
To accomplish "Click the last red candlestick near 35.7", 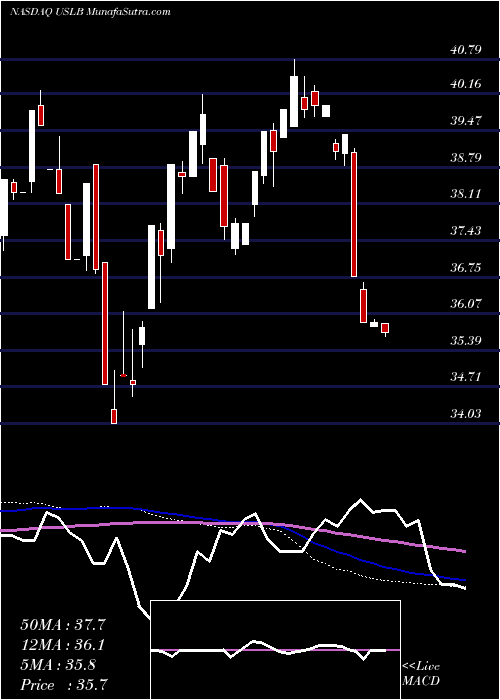I will coord(385,328).
